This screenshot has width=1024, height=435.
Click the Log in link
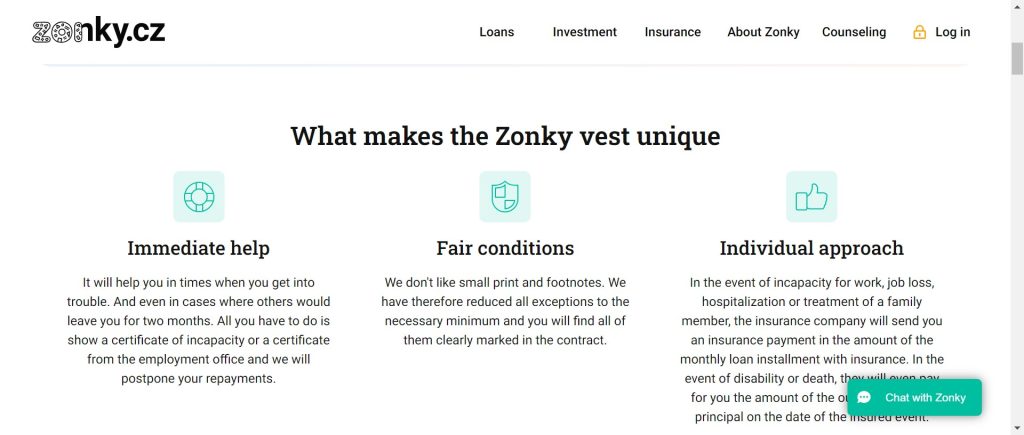pos(952,32)
